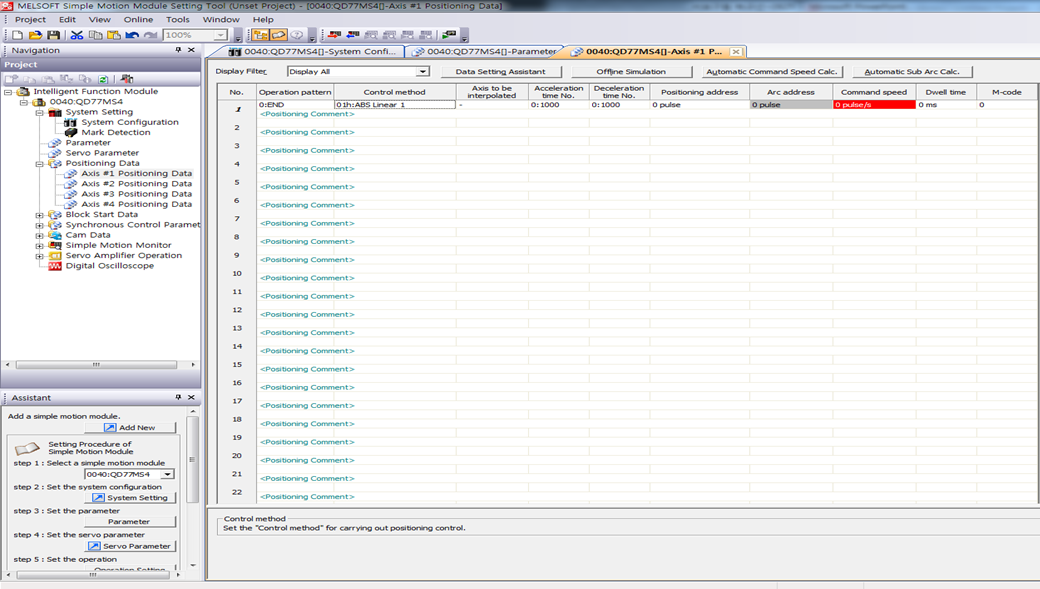Click the green refresh icon in Project toolbar
Screen dimensions: 1040x589
[x=103, y=79]
